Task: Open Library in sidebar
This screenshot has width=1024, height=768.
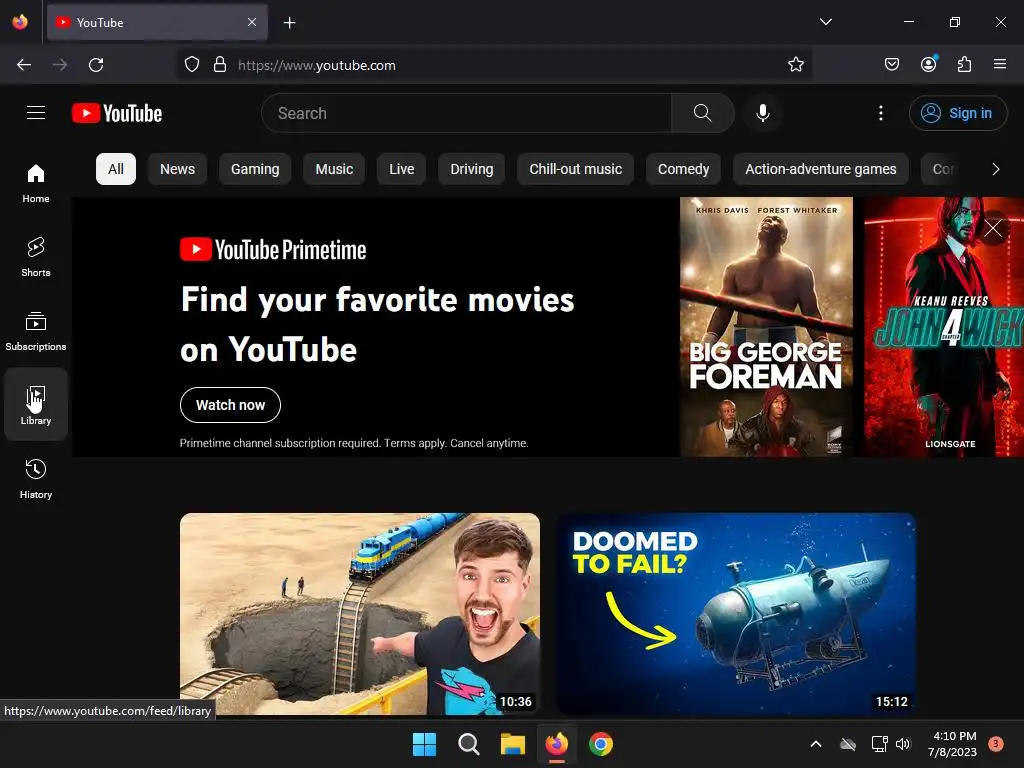Action: (36, 405)
